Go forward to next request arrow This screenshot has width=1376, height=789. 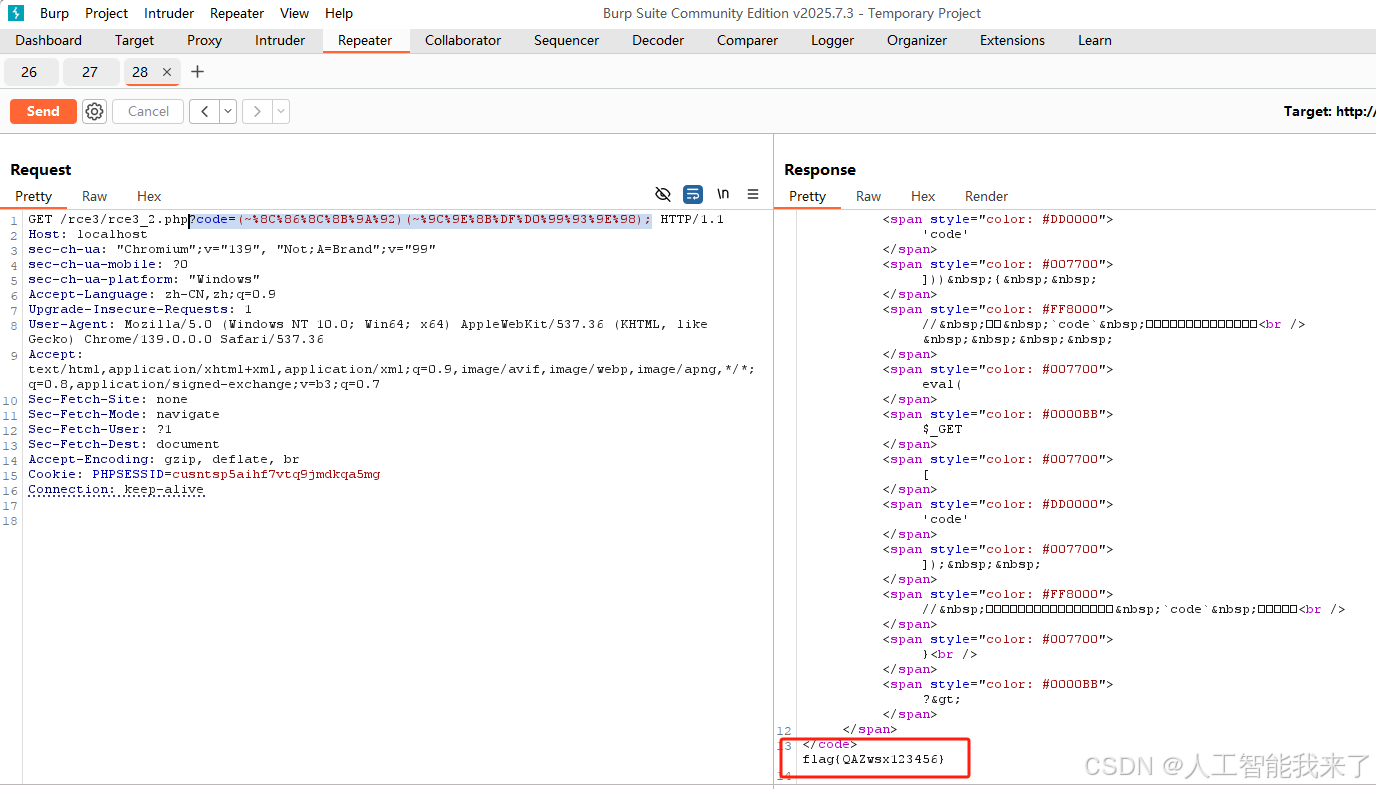pos(257,111)
